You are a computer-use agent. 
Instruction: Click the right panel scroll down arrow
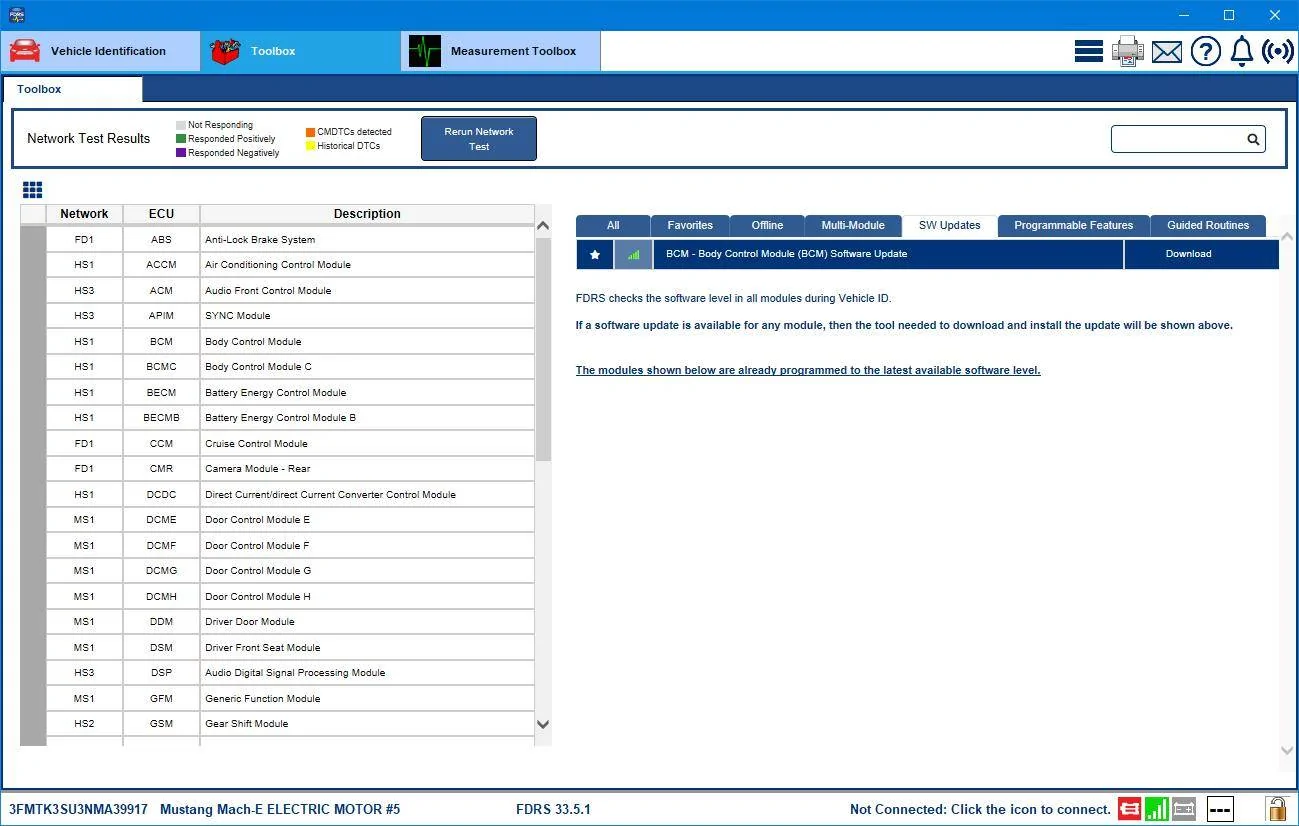point(1287,750)
